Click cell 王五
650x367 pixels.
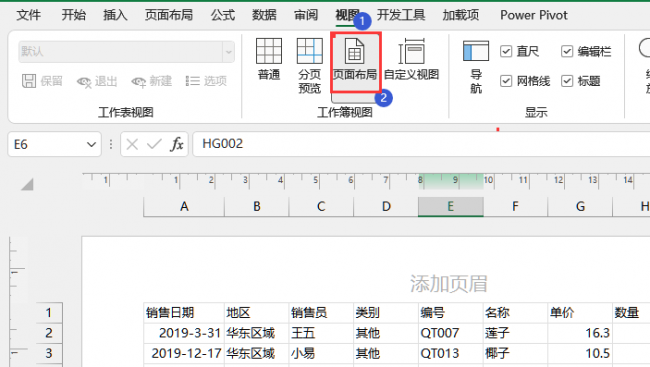click(321, 333)
